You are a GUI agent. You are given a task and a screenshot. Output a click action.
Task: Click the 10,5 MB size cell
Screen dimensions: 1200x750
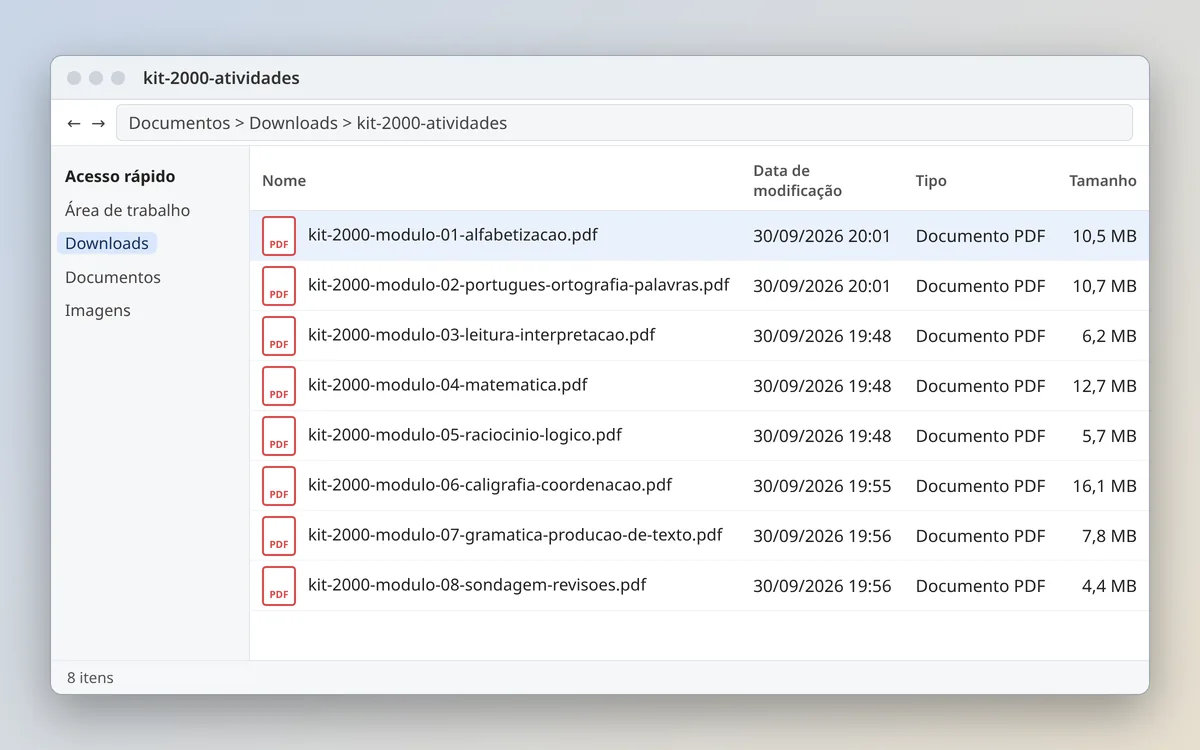(1105, 236)
